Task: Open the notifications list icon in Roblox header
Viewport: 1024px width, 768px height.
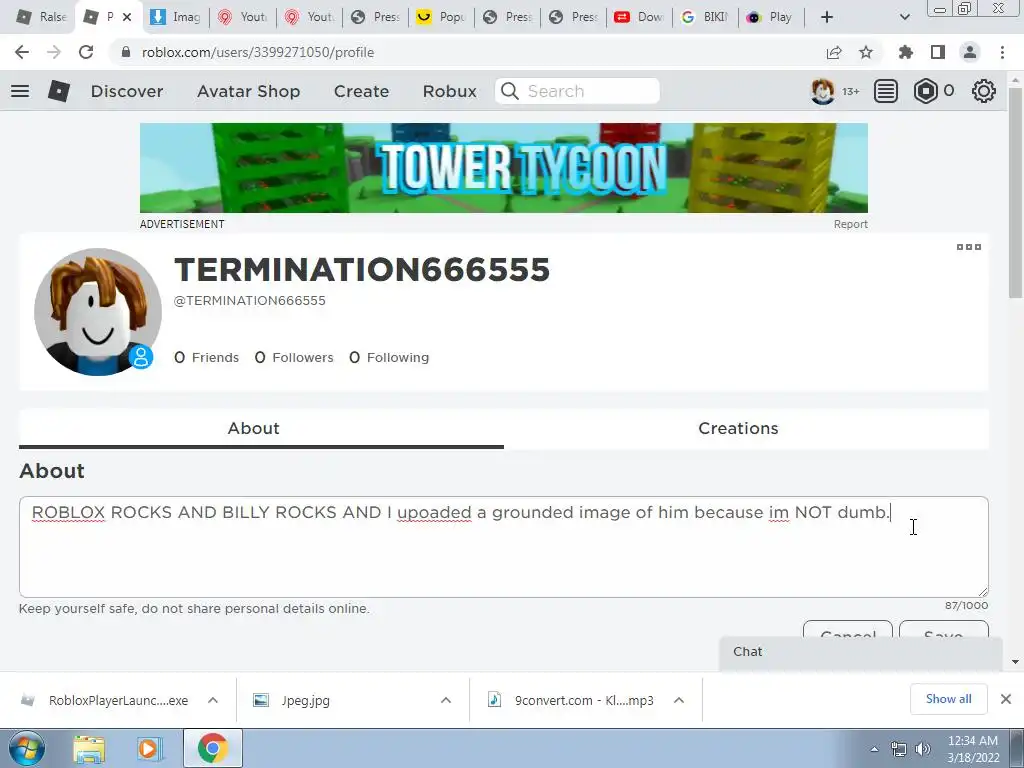Action: pyautogui.click(x=886, y=91)
